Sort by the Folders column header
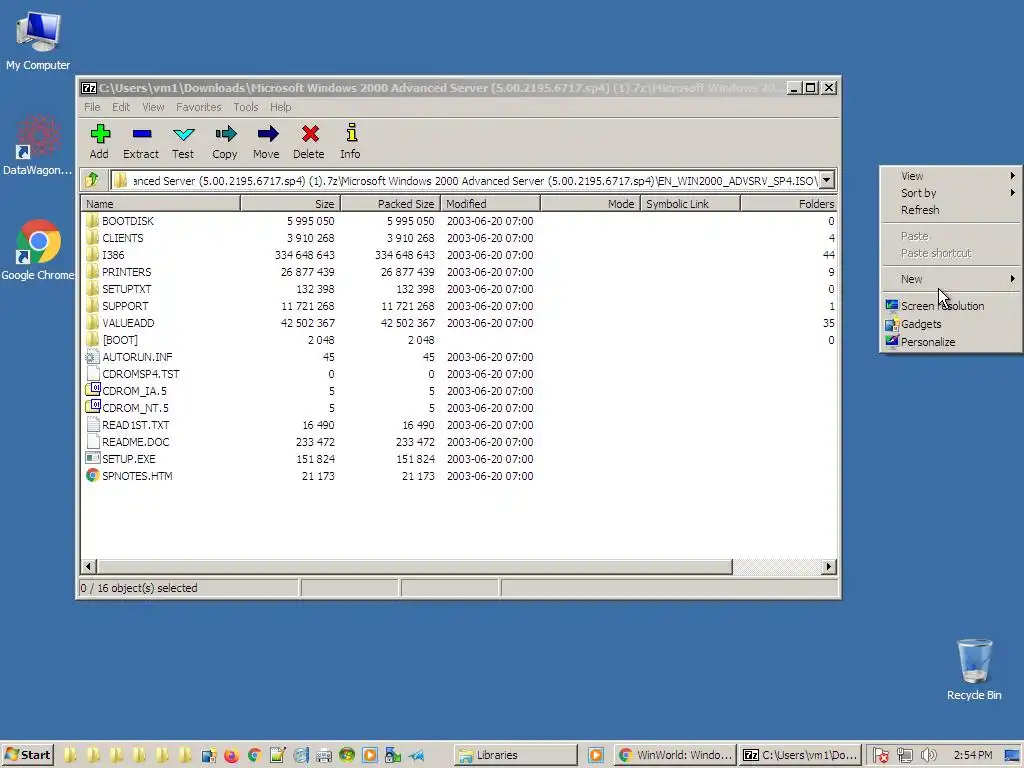The height and width of the screenshot is (768, 1024). click(789, 204)
